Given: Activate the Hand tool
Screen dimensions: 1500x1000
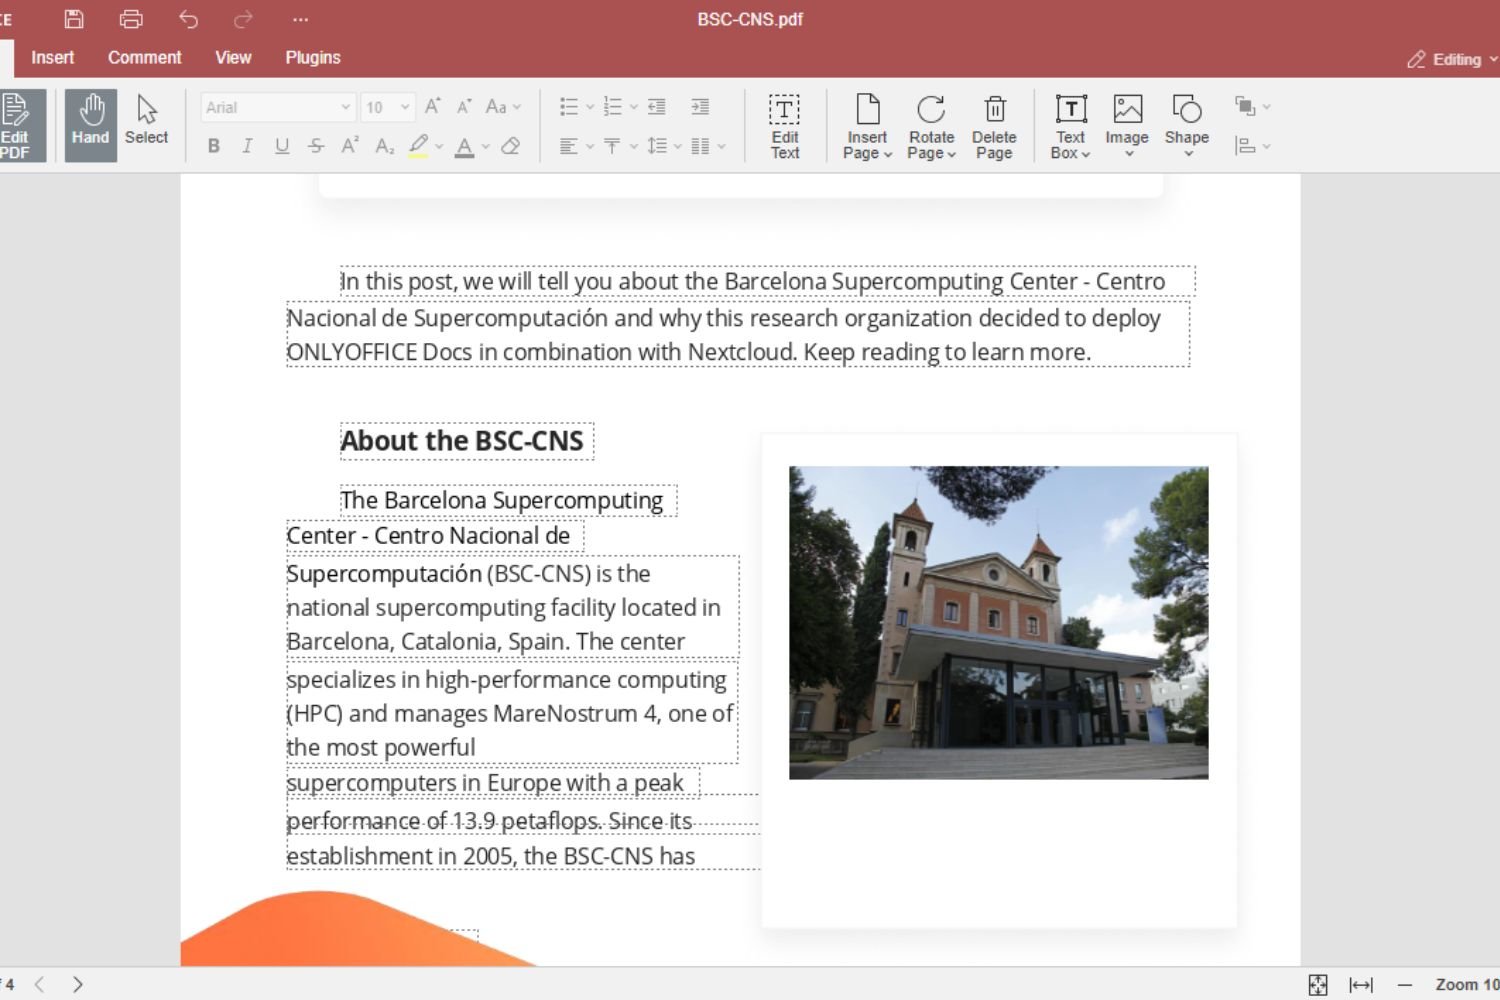Looking at the screenshot, I should [90, 126].
